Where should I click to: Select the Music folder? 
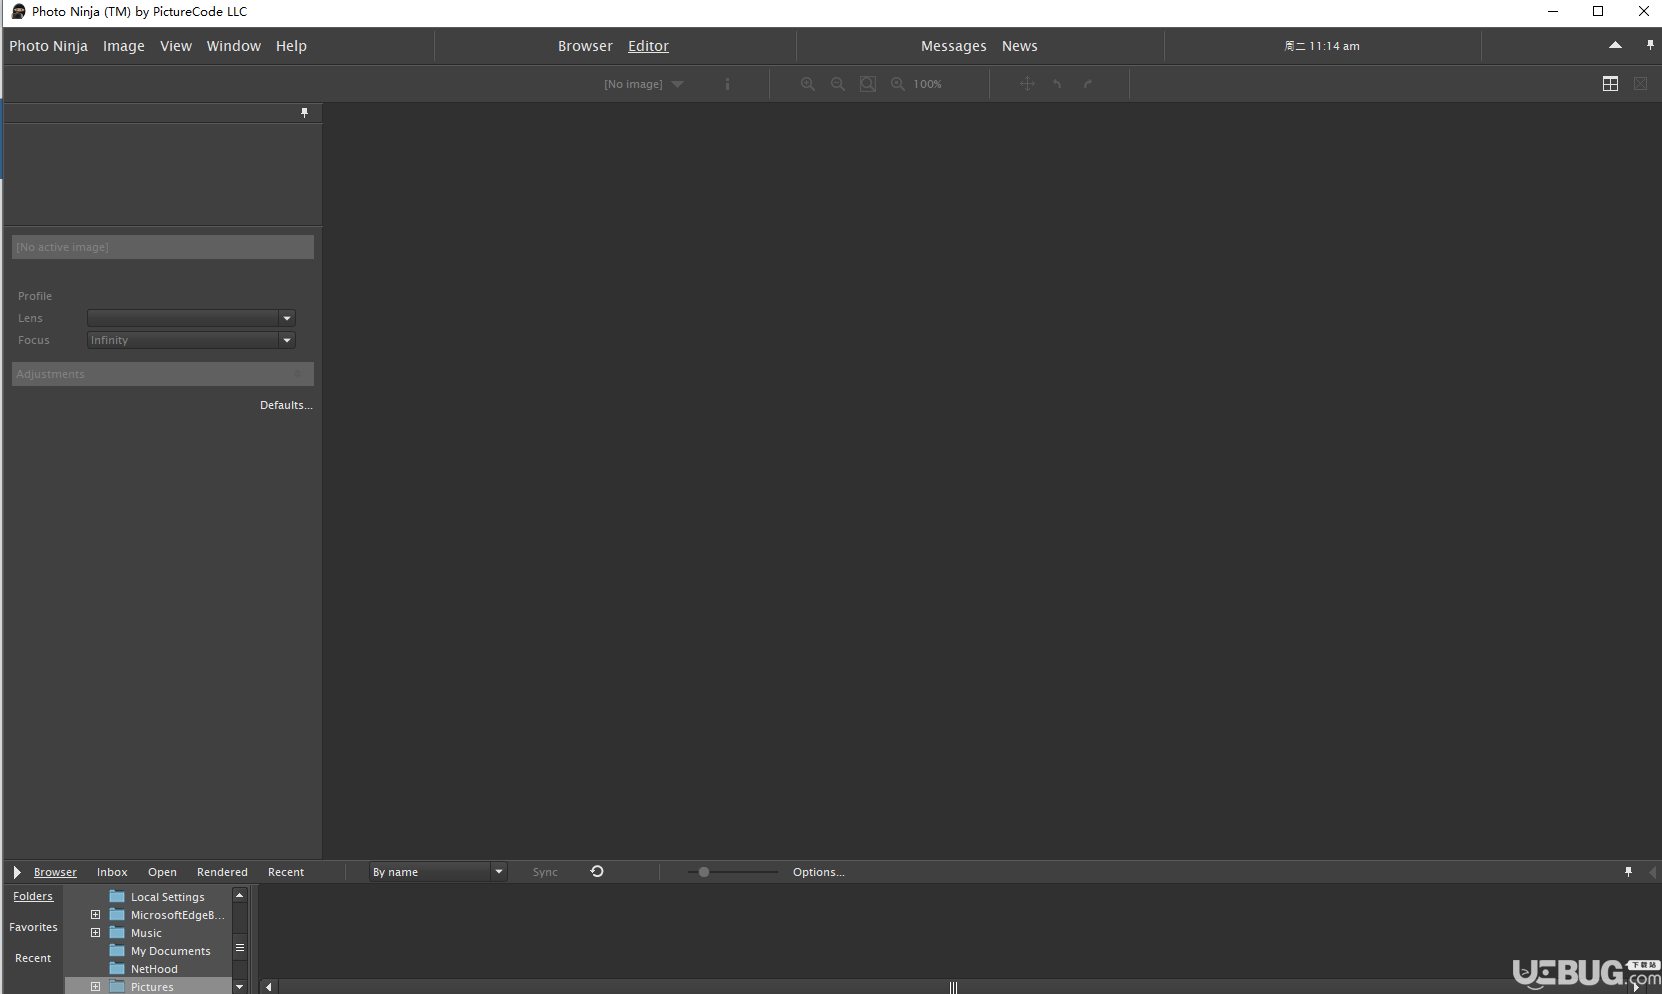(146, 933)
